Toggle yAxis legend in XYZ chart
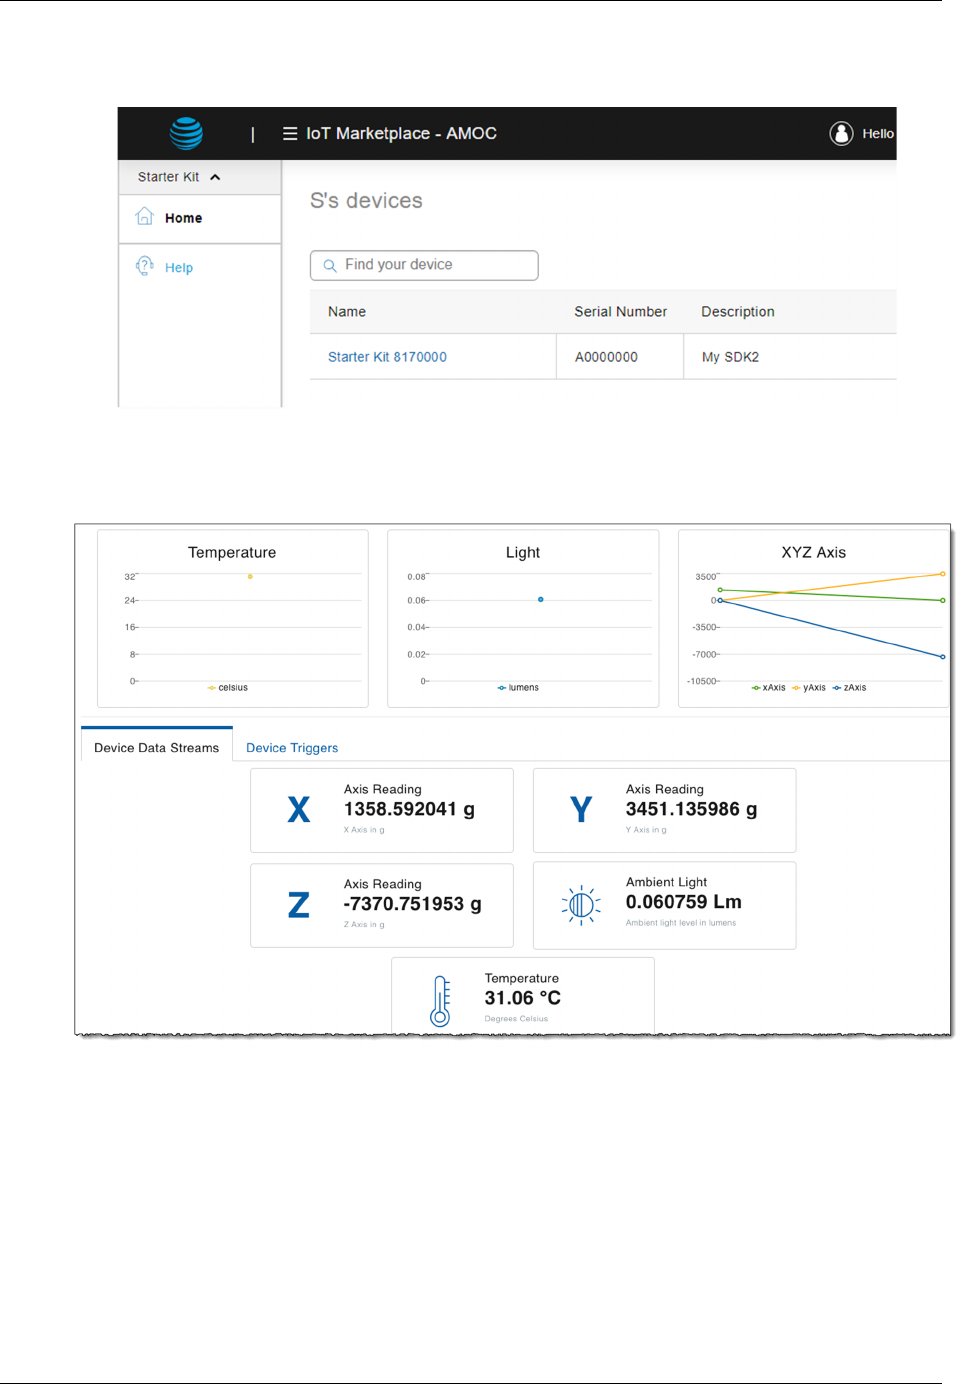 809,688
